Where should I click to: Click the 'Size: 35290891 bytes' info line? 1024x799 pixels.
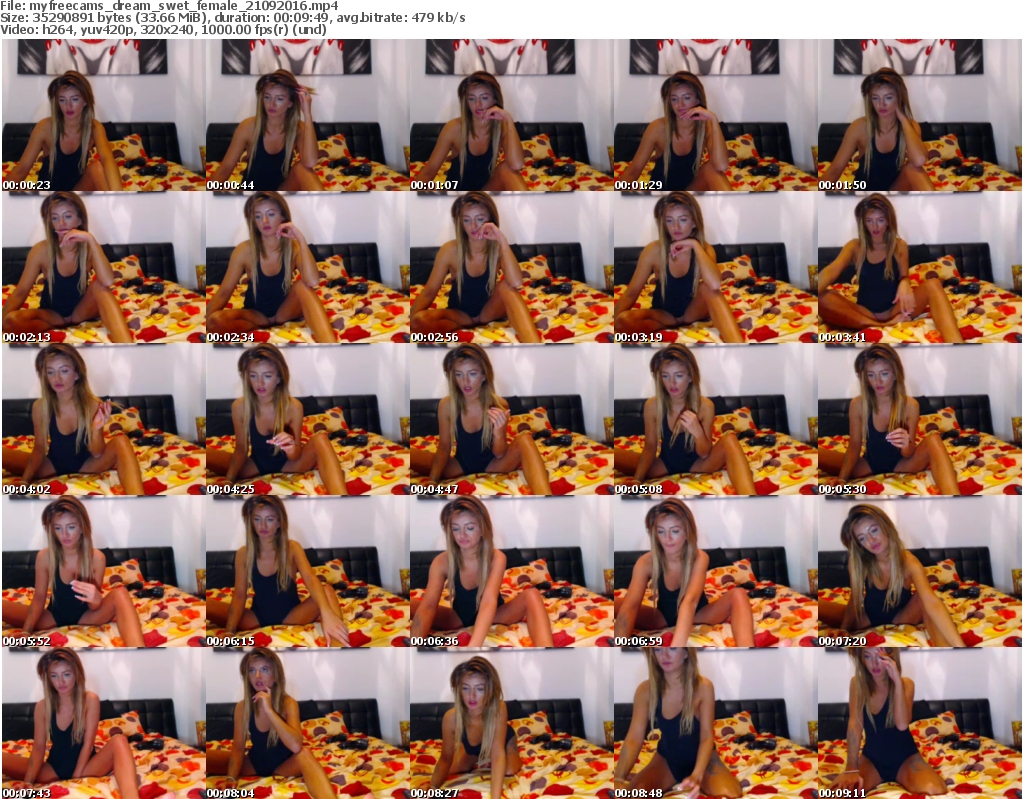click(232, 18)
